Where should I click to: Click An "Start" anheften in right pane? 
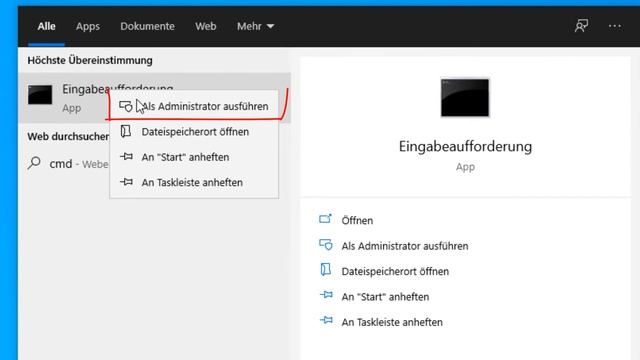385,297
